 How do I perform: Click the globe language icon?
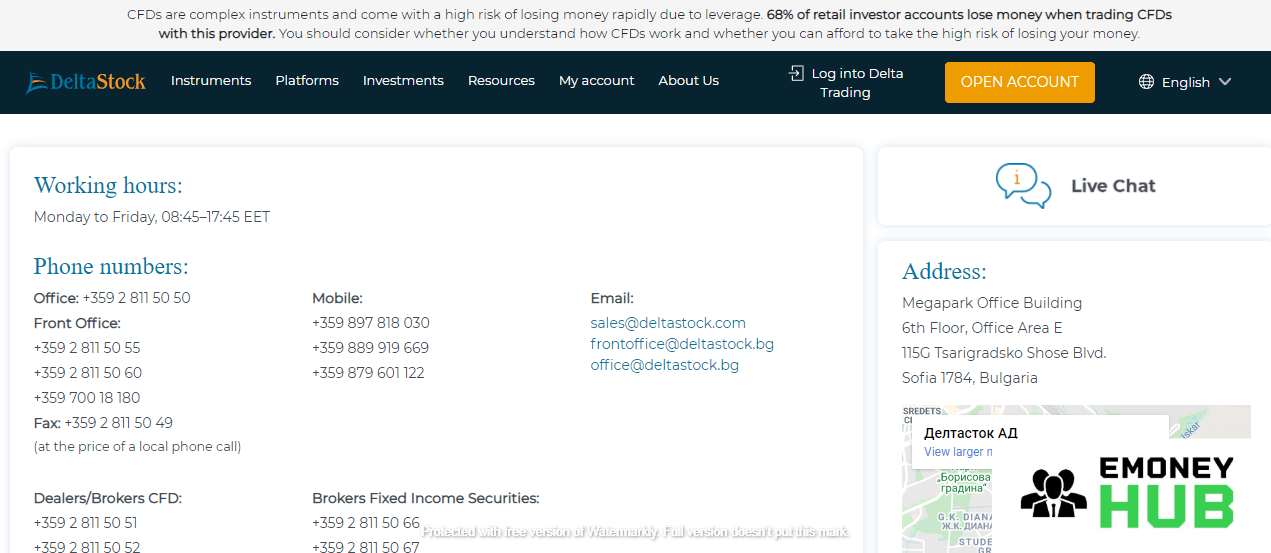tap(1146, 82)
